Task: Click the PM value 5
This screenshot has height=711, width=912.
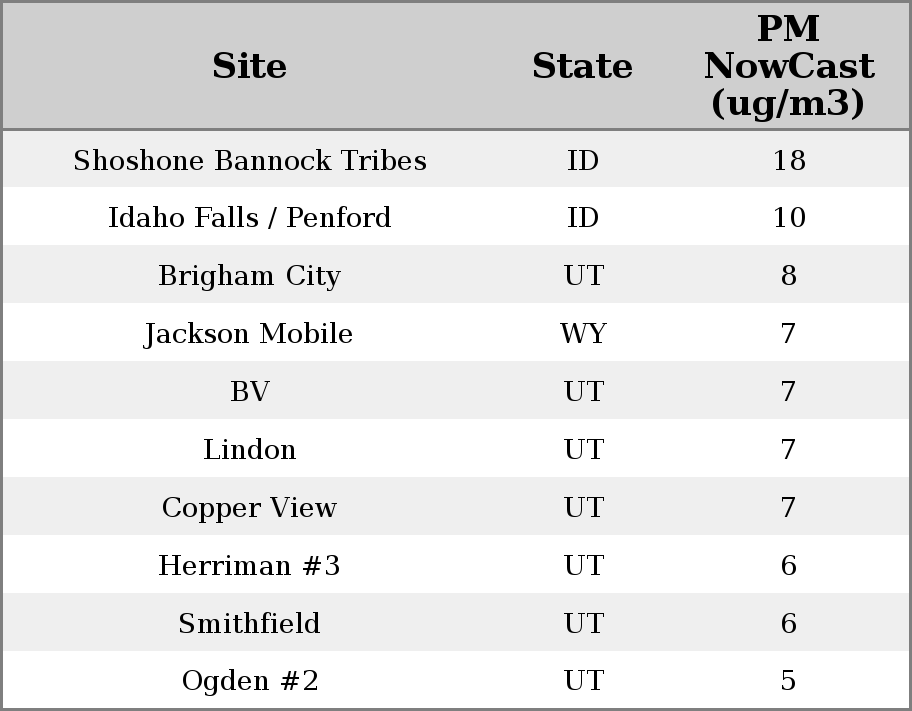Action: click(788, 681)
